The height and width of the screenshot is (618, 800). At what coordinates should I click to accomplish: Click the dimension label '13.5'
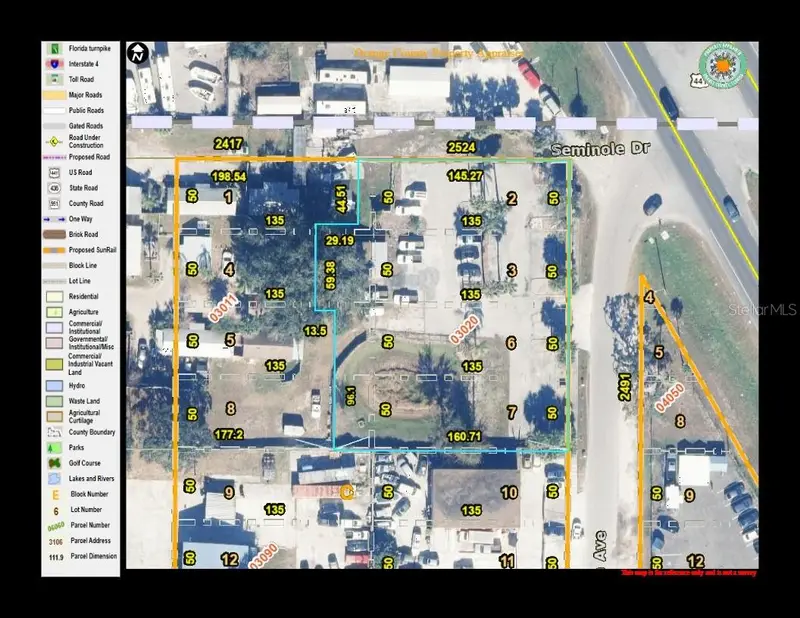(x=315, y=331)
